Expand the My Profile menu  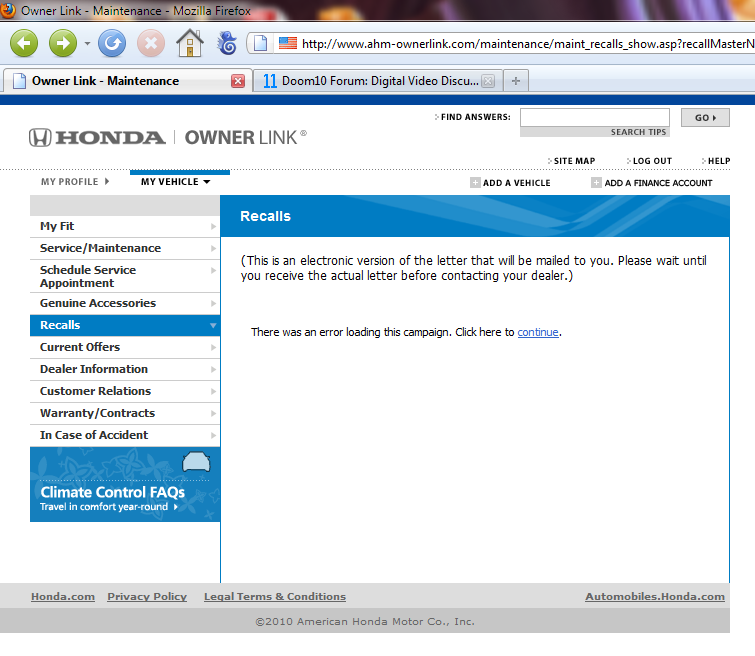75,182
